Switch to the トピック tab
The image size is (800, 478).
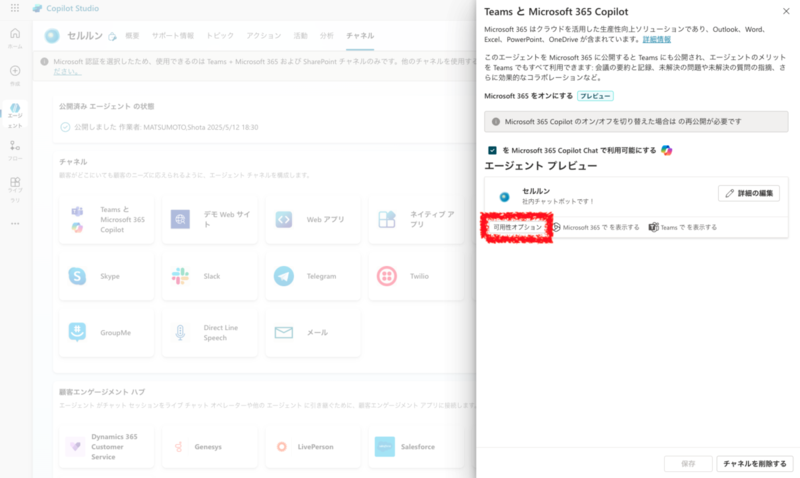pos(220,36)
